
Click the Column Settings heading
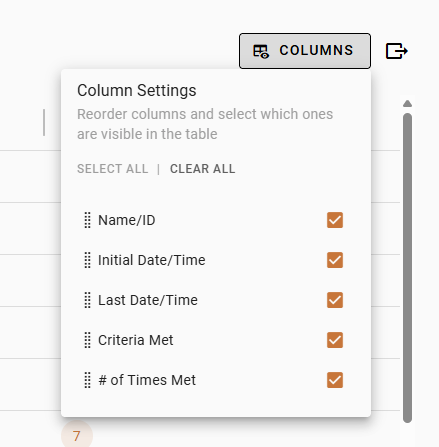137,90
